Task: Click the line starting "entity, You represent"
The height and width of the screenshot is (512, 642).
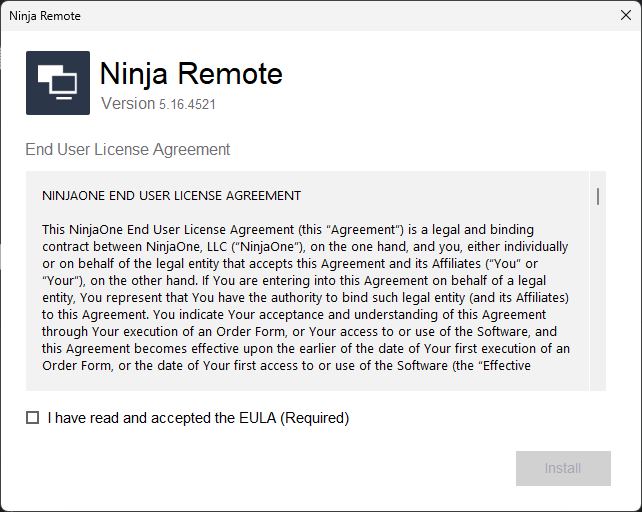Action: [305, 298]
